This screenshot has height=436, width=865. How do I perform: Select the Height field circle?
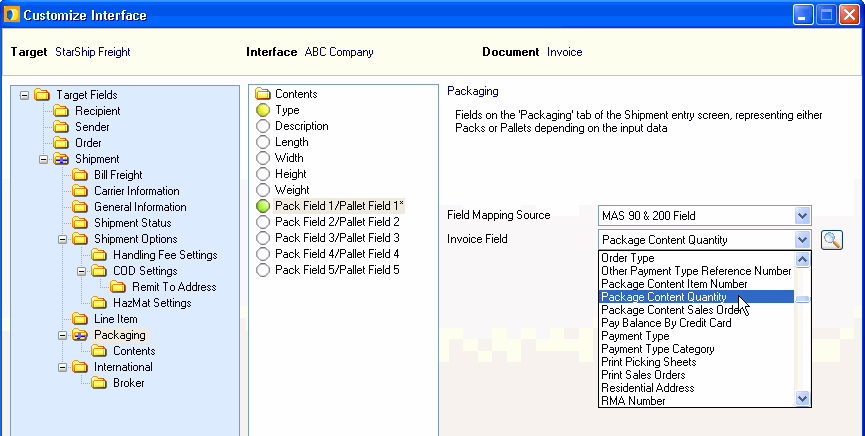click(263, 174)
